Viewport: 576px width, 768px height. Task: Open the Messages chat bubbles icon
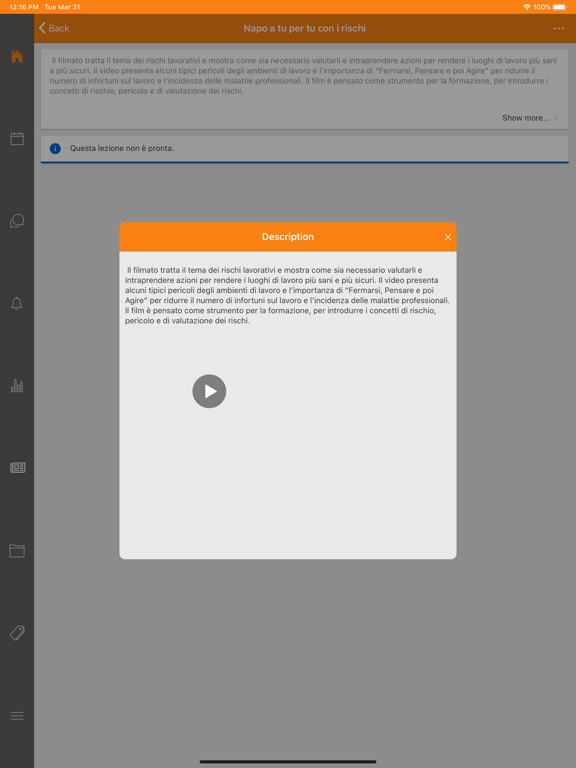point(17,221)
